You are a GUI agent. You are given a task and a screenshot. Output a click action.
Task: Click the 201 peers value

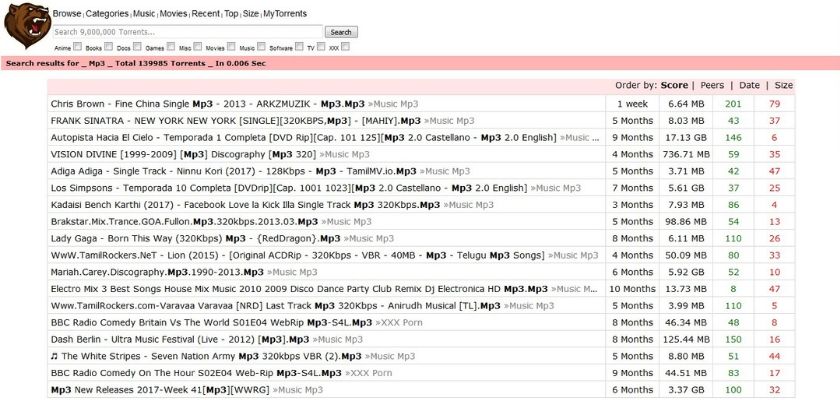pyautogui.click(x=733, y=104)
